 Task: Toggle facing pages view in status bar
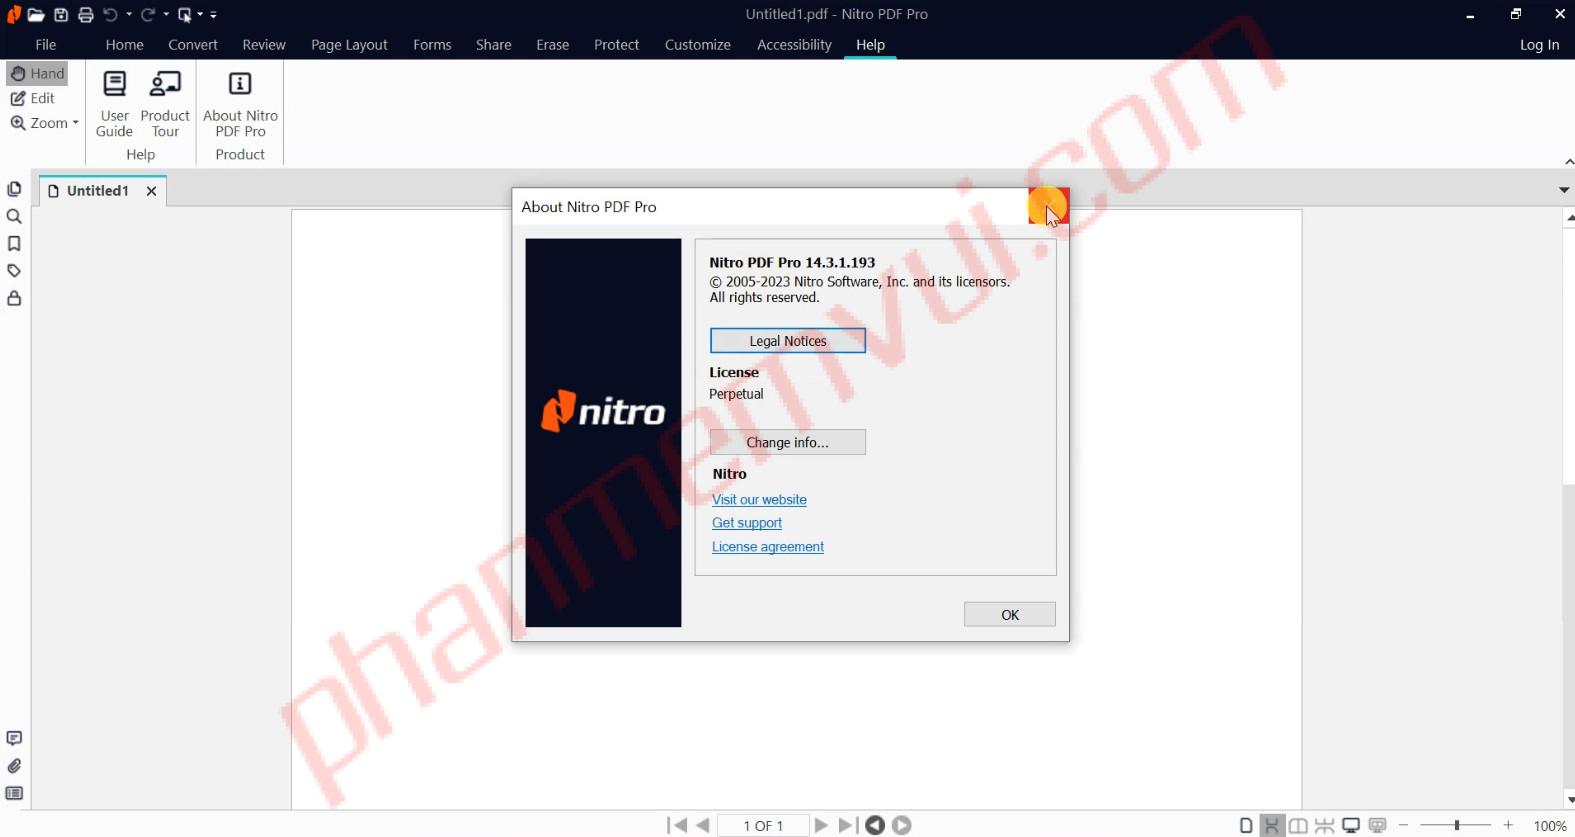tap(1298, 826)
